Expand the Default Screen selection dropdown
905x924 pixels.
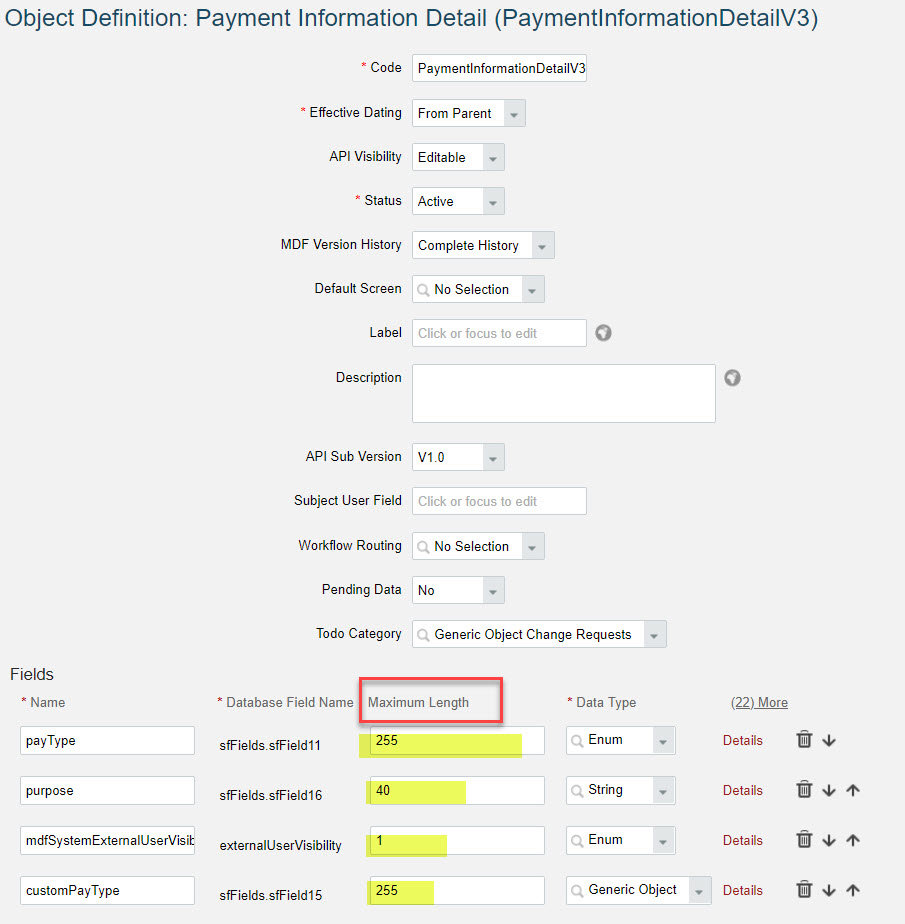[533, 290]
